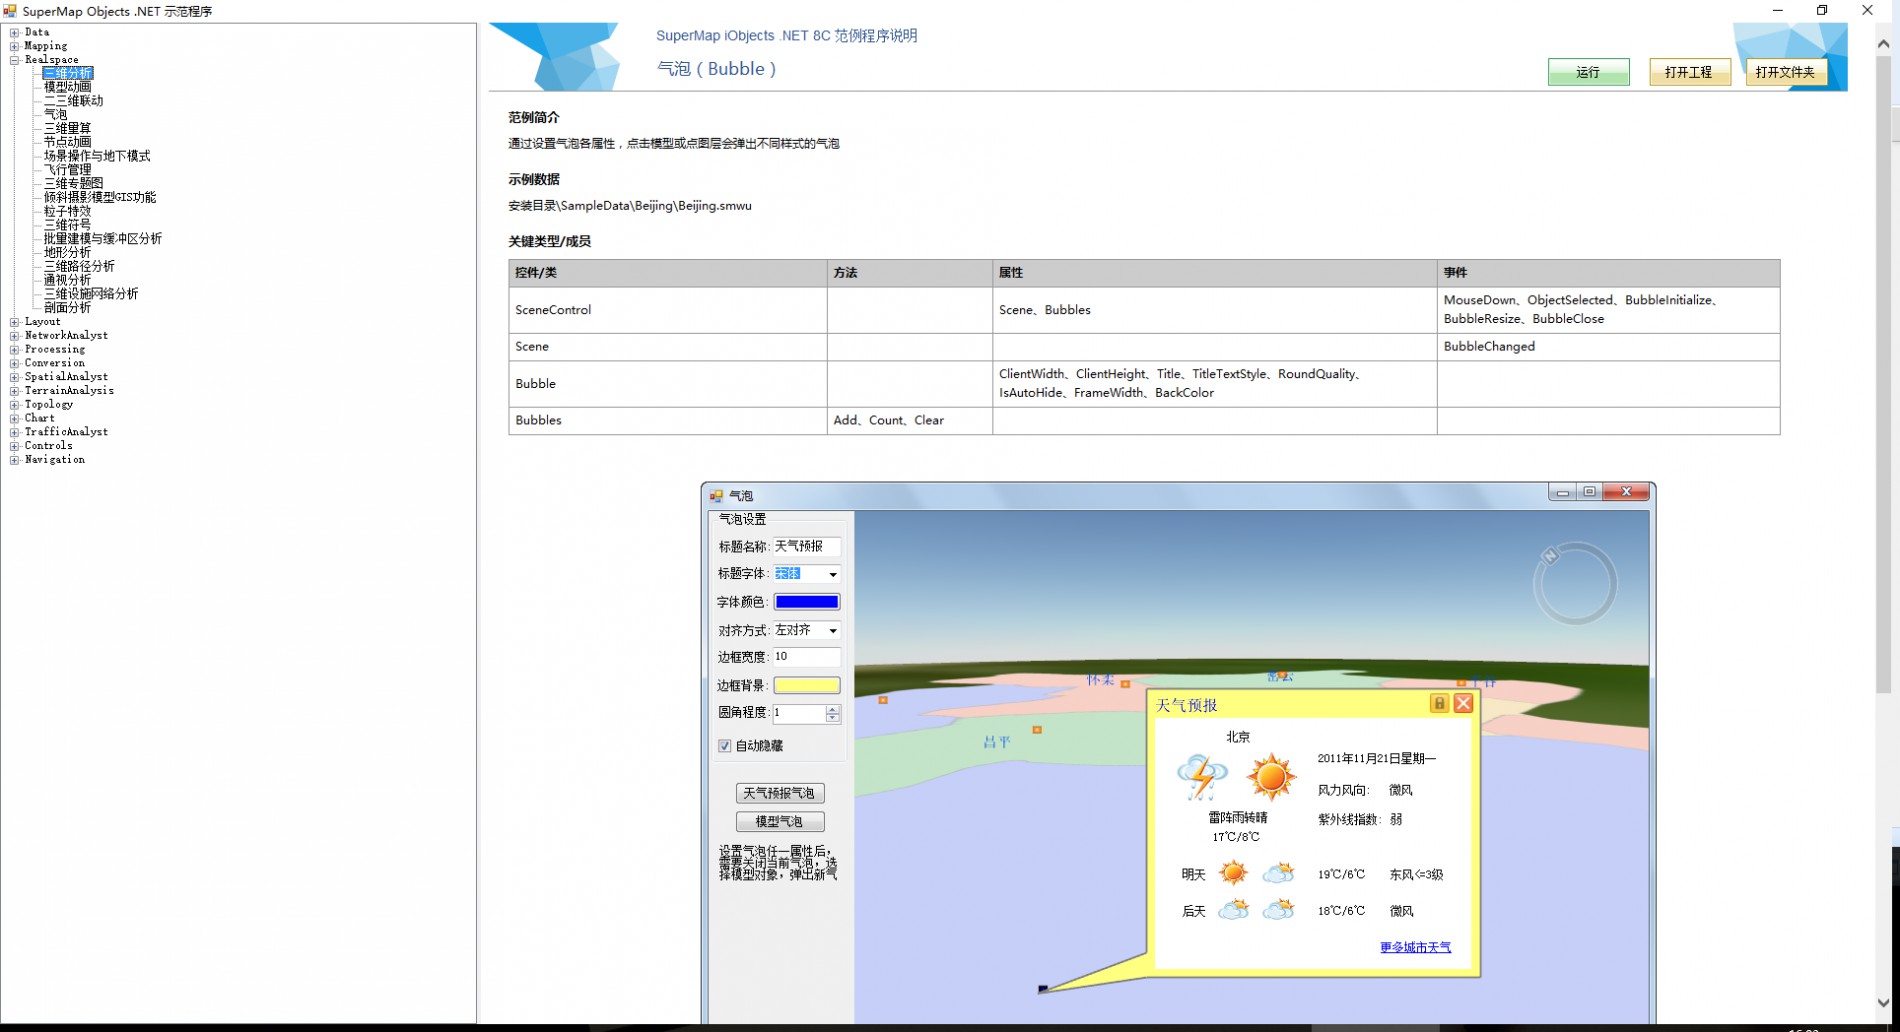Open the 标题字体 font dropdown
This screenshot has height=1032, width=1900.
833,575
